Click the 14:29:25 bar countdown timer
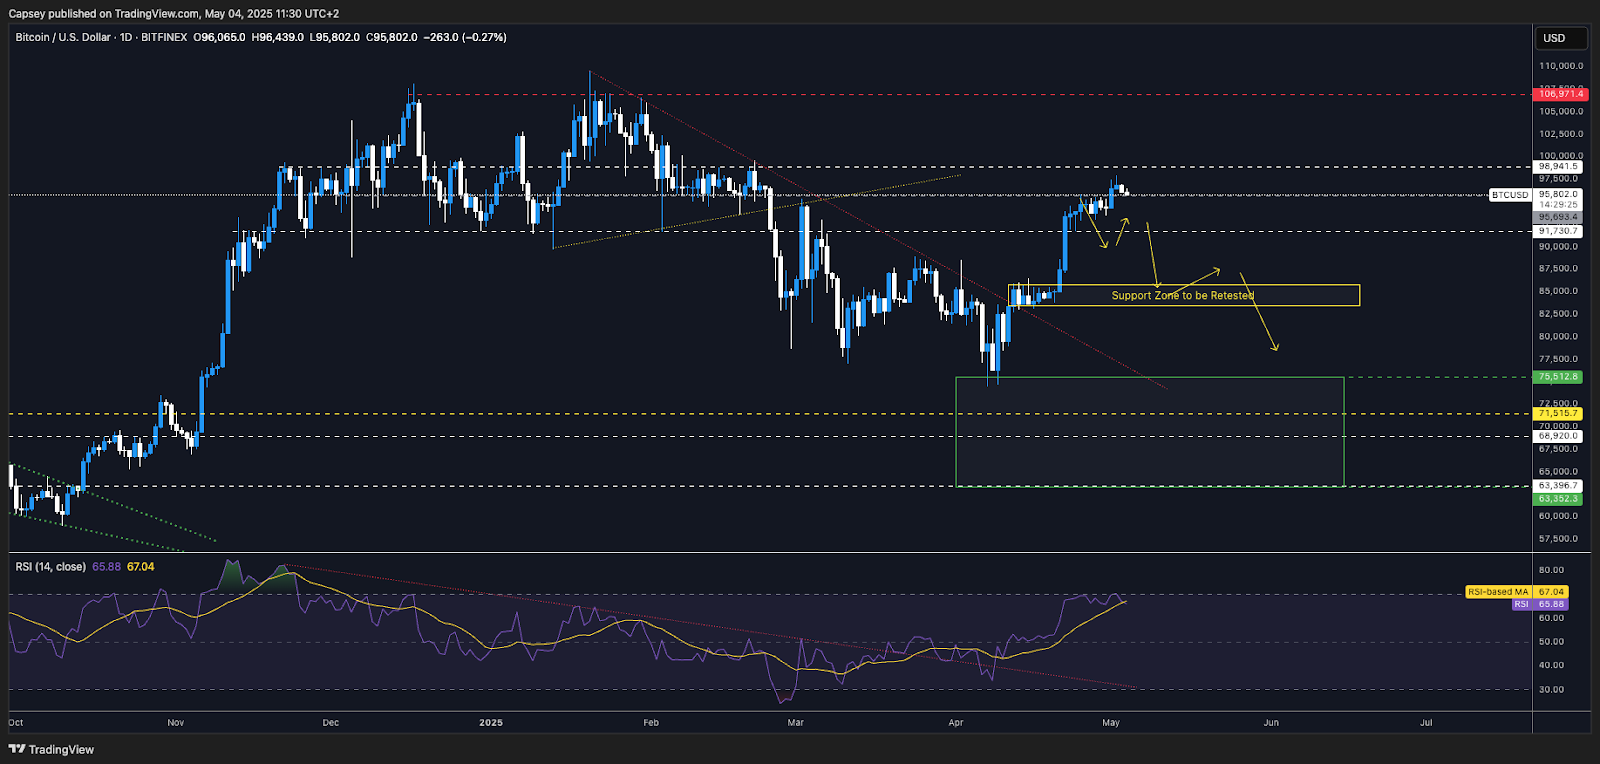The image size is (1600, 764). (1558, 205)
